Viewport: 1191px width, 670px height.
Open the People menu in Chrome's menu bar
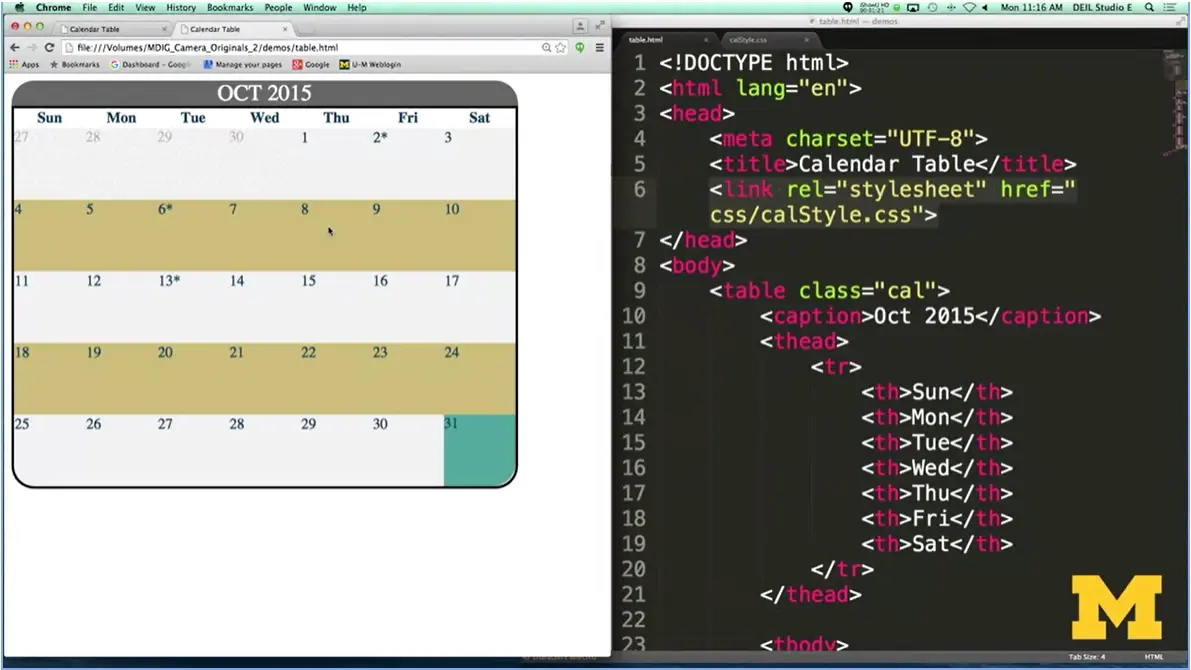pos(278,7)
